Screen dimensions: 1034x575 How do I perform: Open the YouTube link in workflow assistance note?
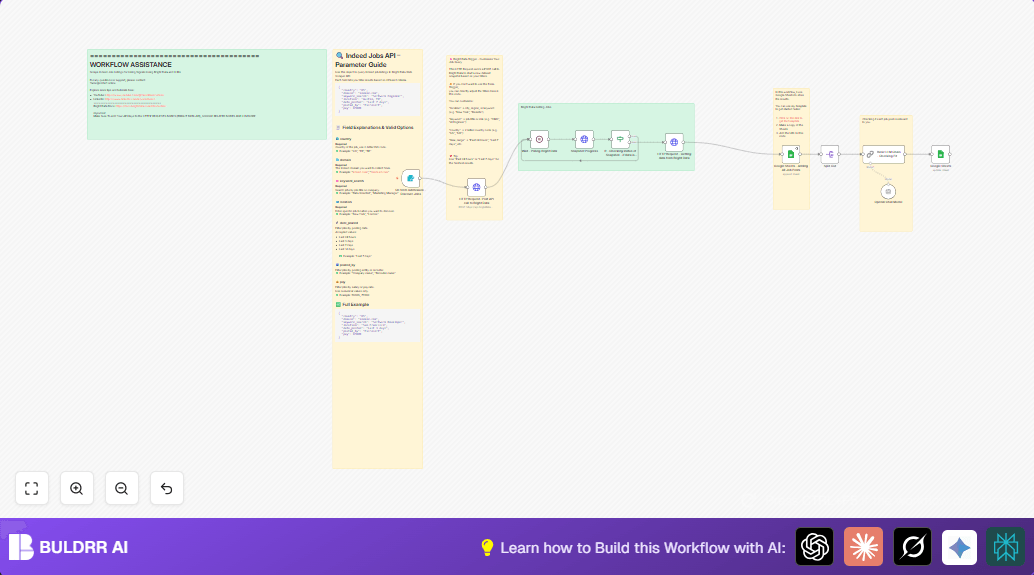[x=134, y=95]
